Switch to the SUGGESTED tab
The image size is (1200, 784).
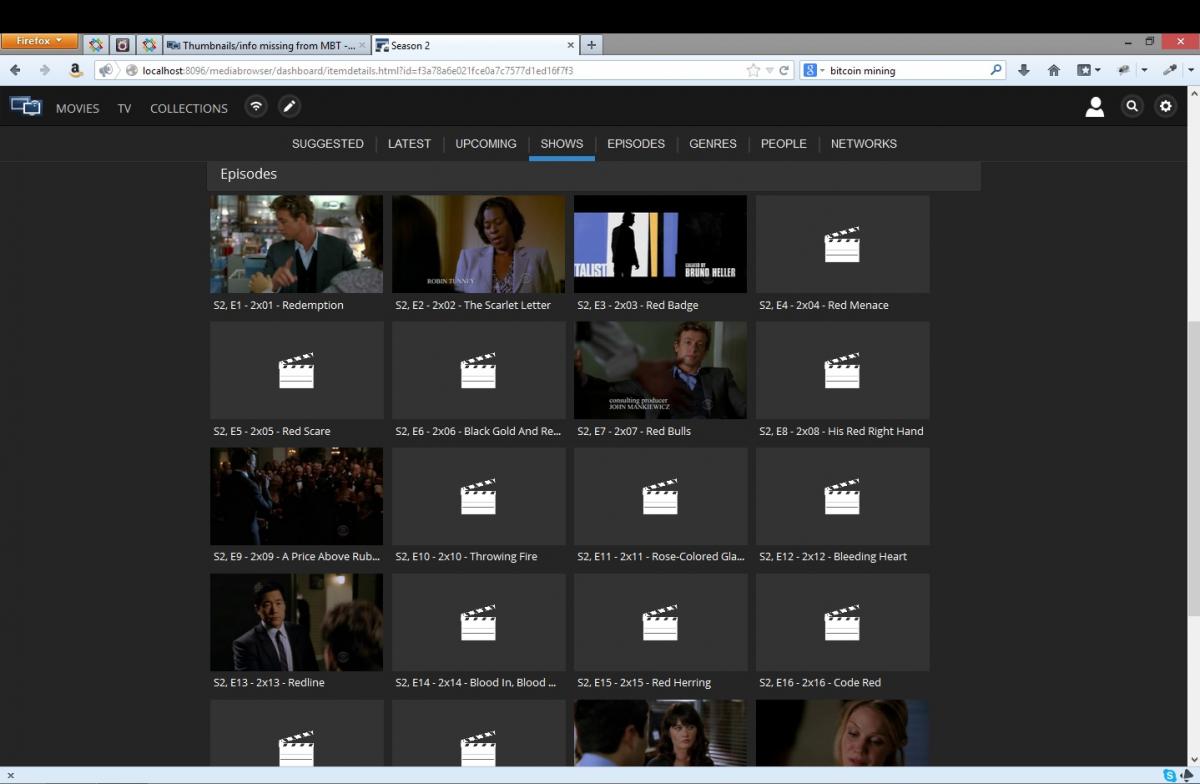pyautogui.click(x=327, y=144)
